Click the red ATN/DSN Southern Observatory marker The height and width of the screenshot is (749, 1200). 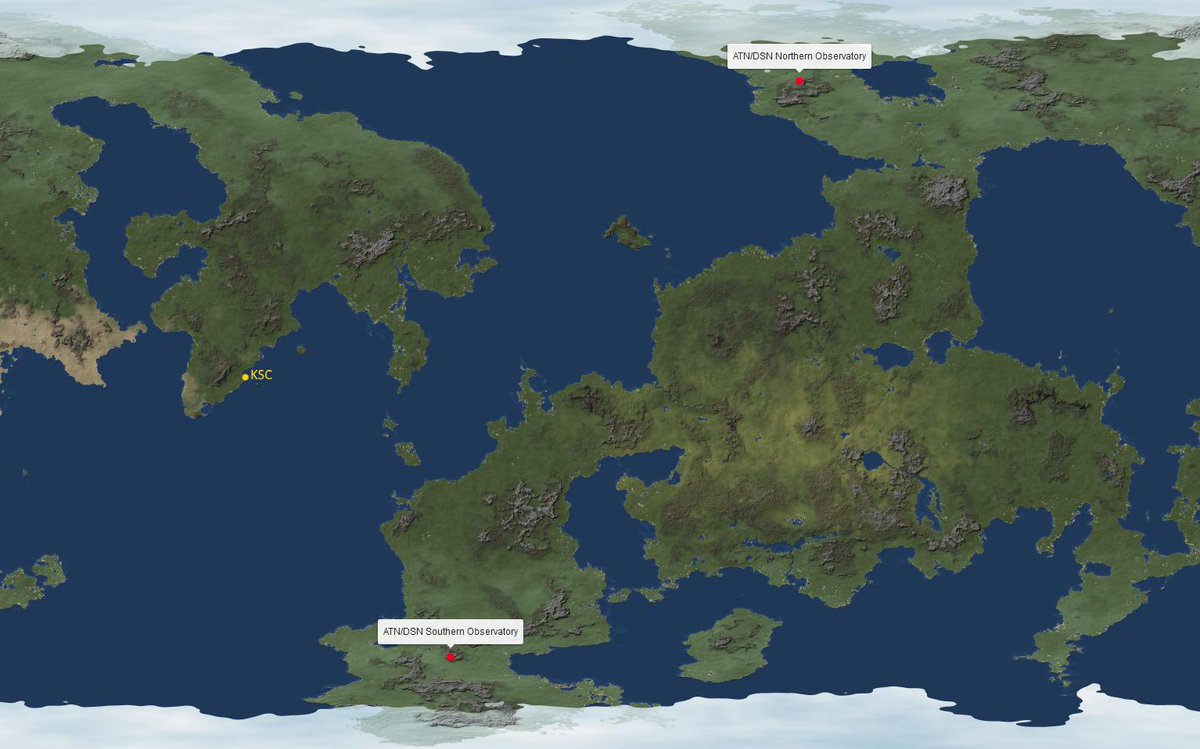point(450,657)
